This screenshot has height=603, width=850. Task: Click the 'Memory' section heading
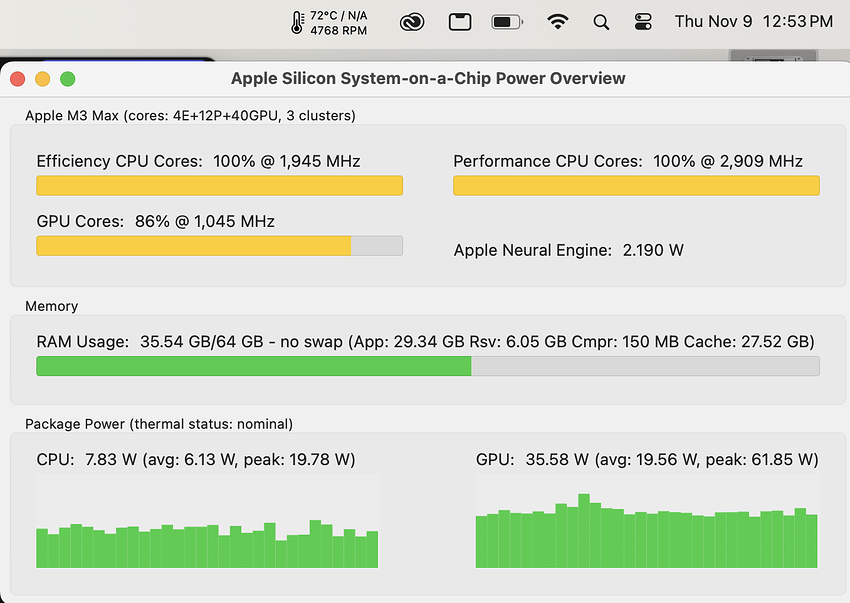pyautogui.click(x=51, y=306)
